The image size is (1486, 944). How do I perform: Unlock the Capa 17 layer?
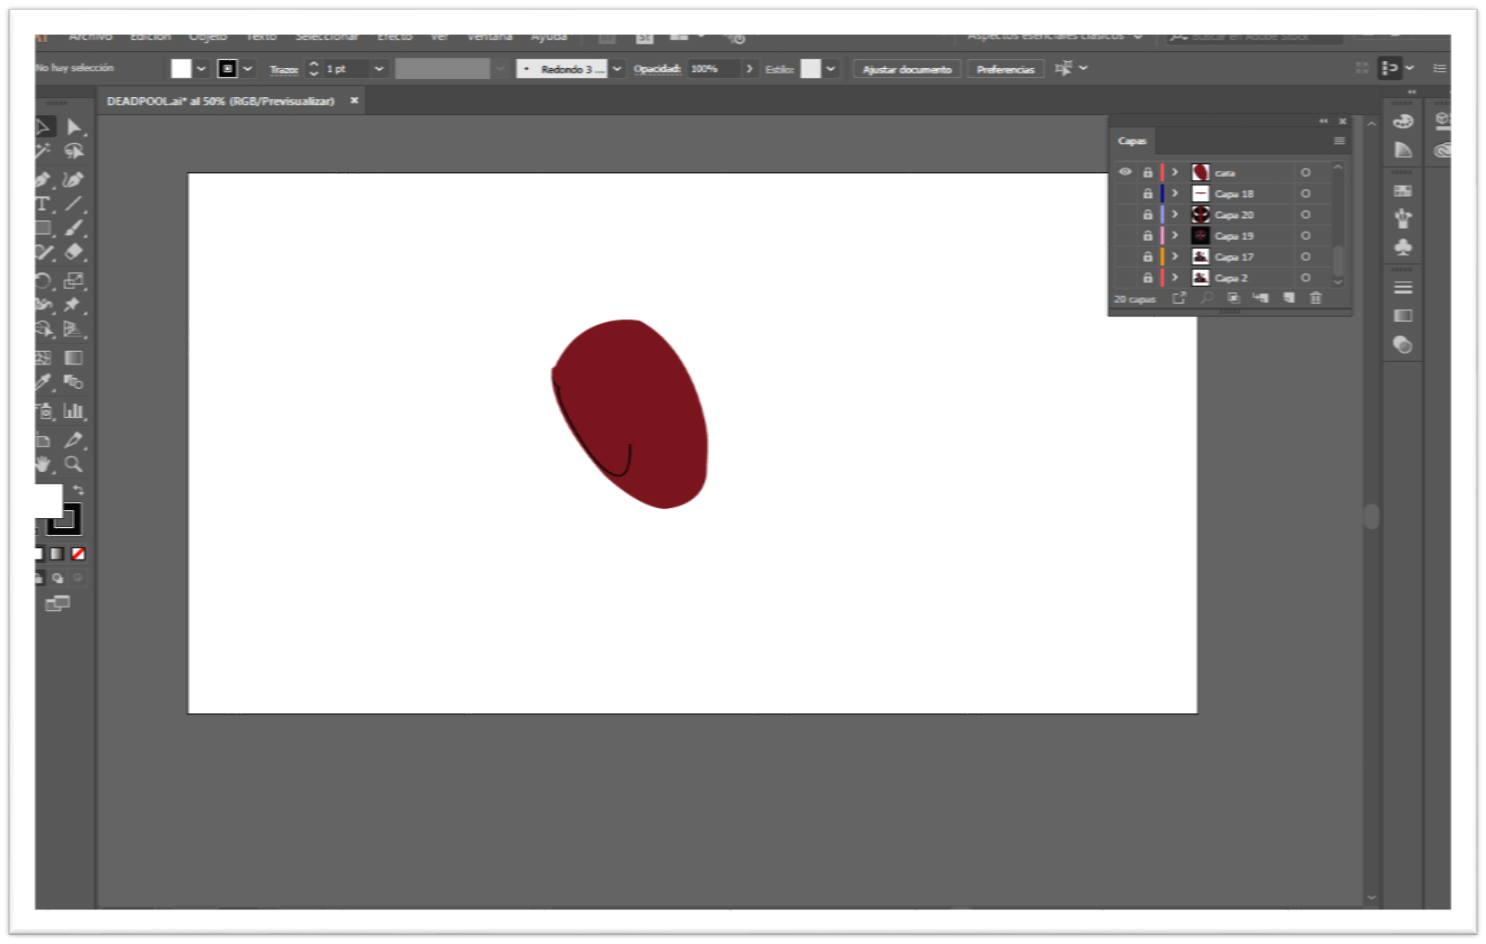[1148, 256]
